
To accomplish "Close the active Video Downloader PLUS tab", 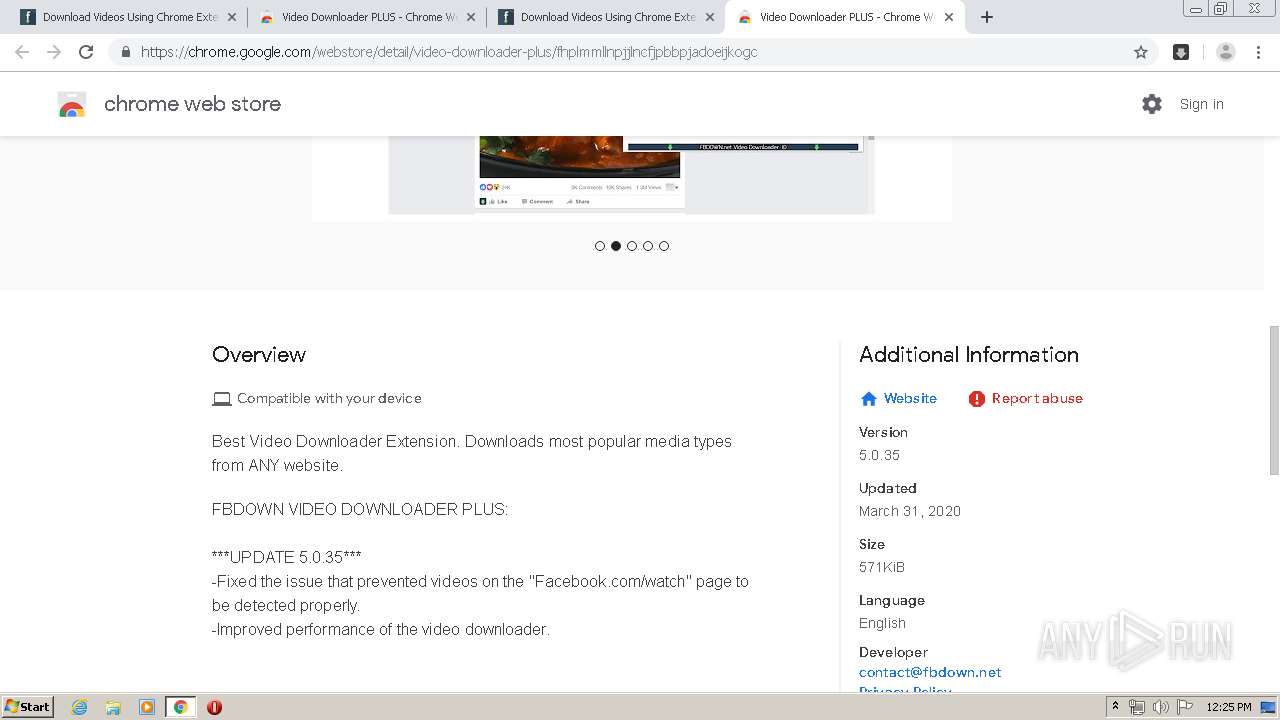I will click(x=949, y=17).
